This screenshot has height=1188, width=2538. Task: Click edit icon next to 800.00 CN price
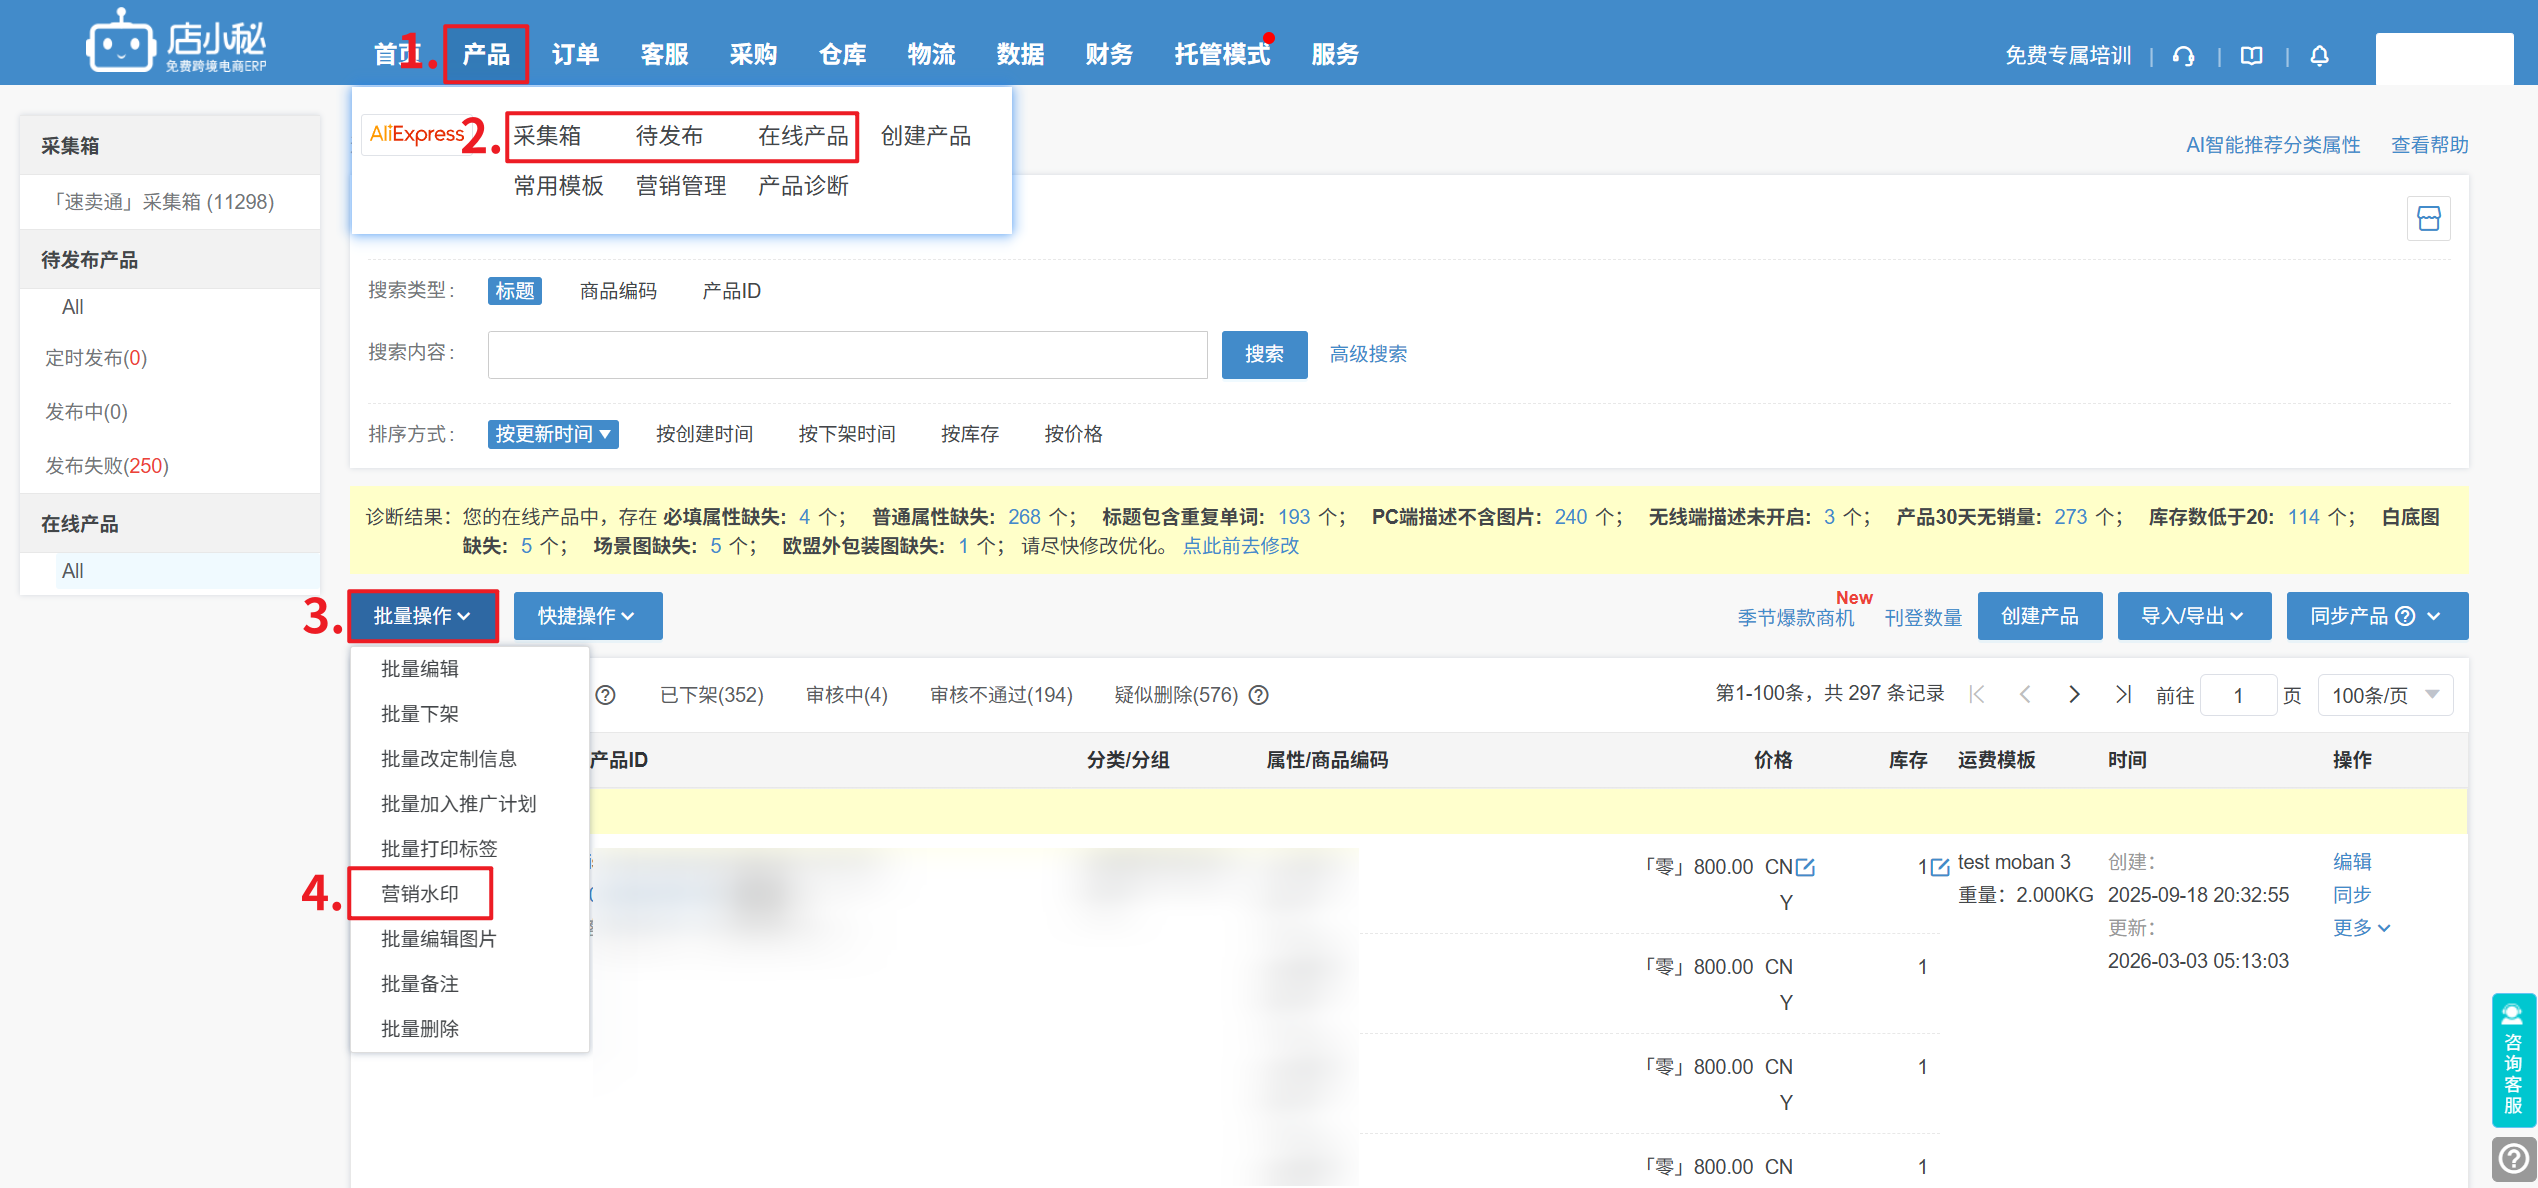pos(1806,867)
